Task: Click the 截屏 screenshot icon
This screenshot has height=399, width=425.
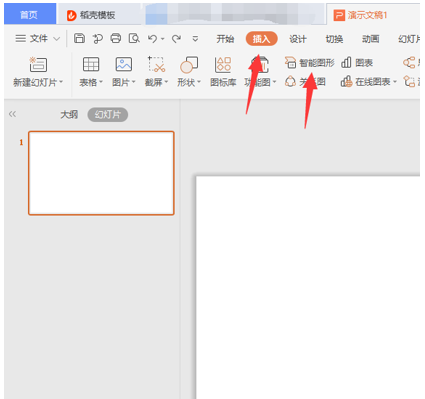Action: (x=156, y=64)
